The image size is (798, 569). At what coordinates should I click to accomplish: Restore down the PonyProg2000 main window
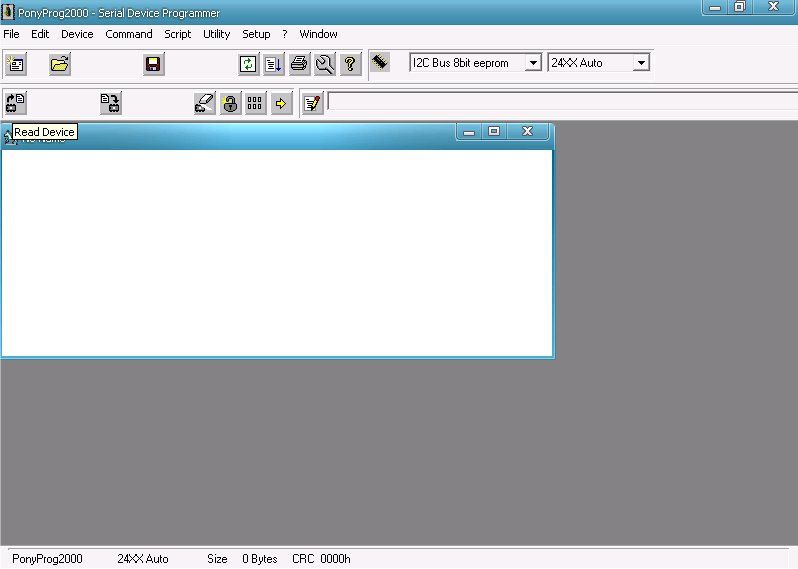tap(739, 7)
